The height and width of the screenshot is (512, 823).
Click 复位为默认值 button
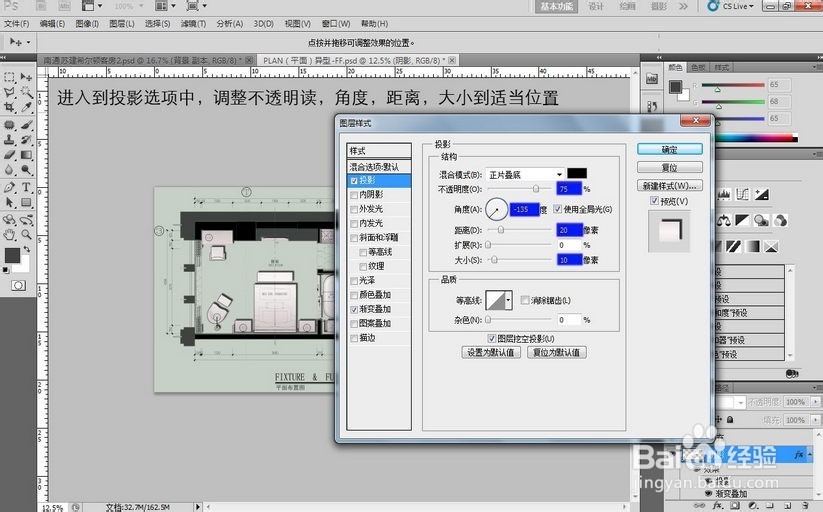coord(556,352)
